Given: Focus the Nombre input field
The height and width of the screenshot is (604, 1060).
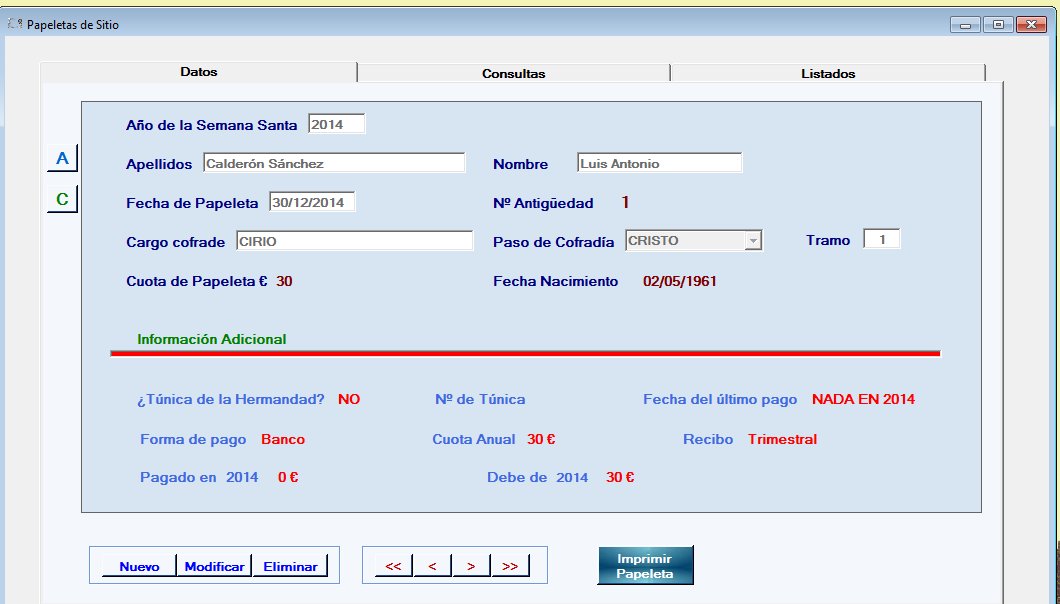Looking at the screenshot, I should point(659,163).
